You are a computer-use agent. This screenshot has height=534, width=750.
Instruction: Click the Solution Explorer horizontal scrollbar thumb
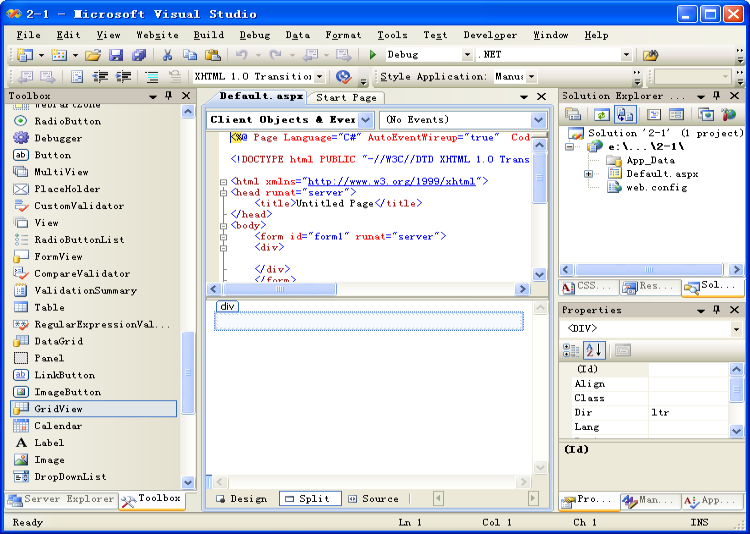649,269
